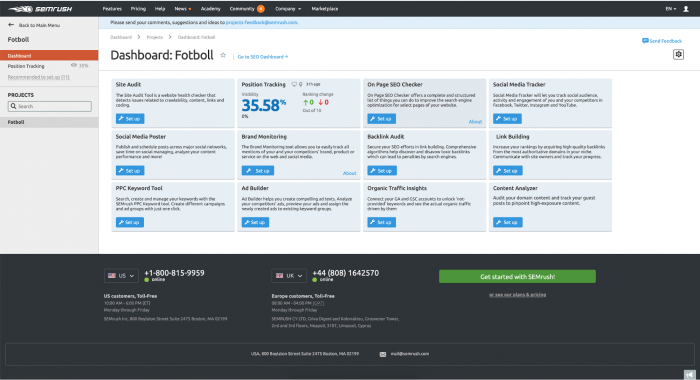This screenshot has width=700, height=380.
Task: Set up the Site Audit tool
Action: point(130,119)
